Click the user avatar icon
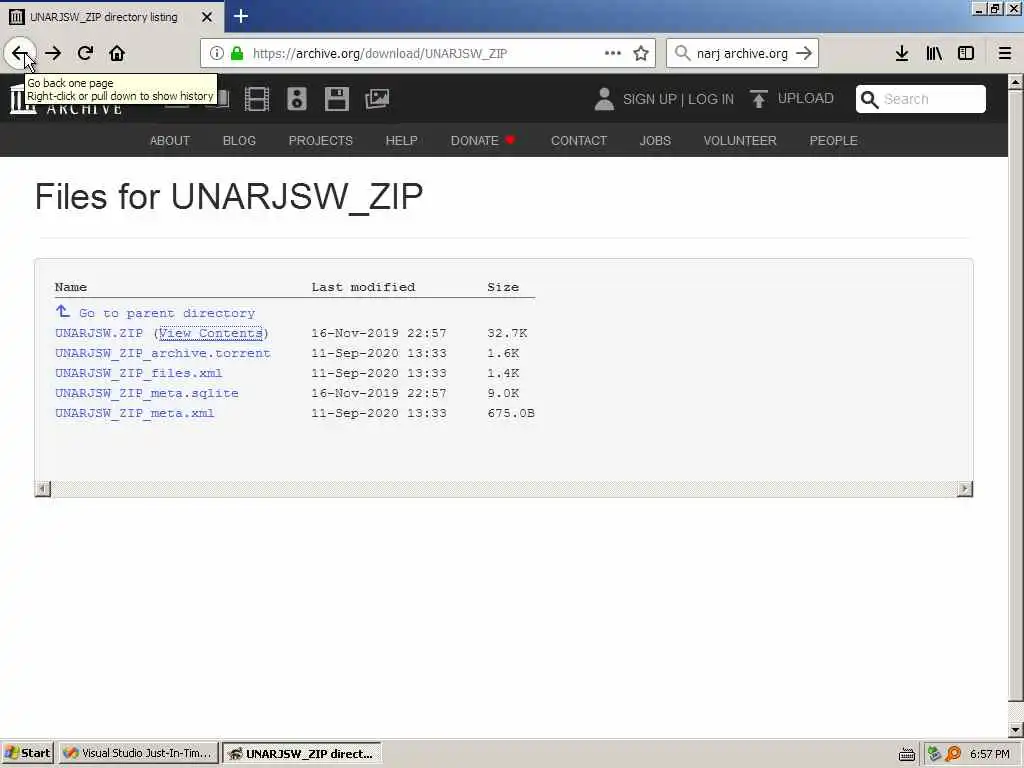 pyautogui.click(x=604, y=99)
